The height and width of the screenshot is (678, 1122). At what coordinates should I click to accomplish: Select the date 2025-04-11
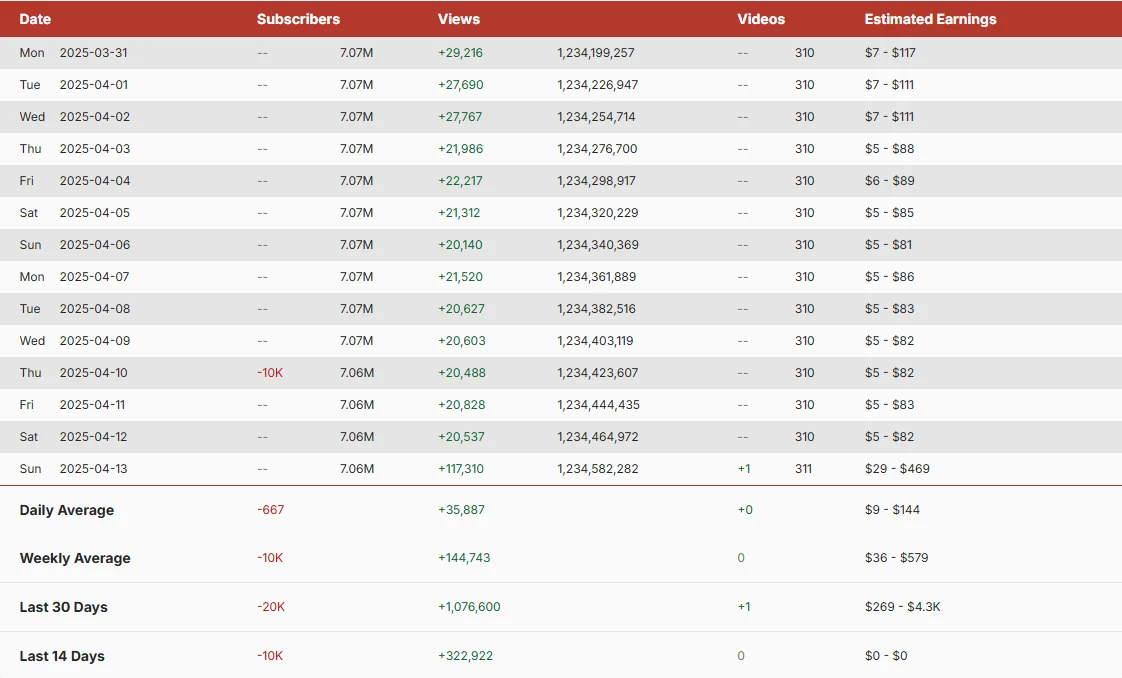(92, 405)
